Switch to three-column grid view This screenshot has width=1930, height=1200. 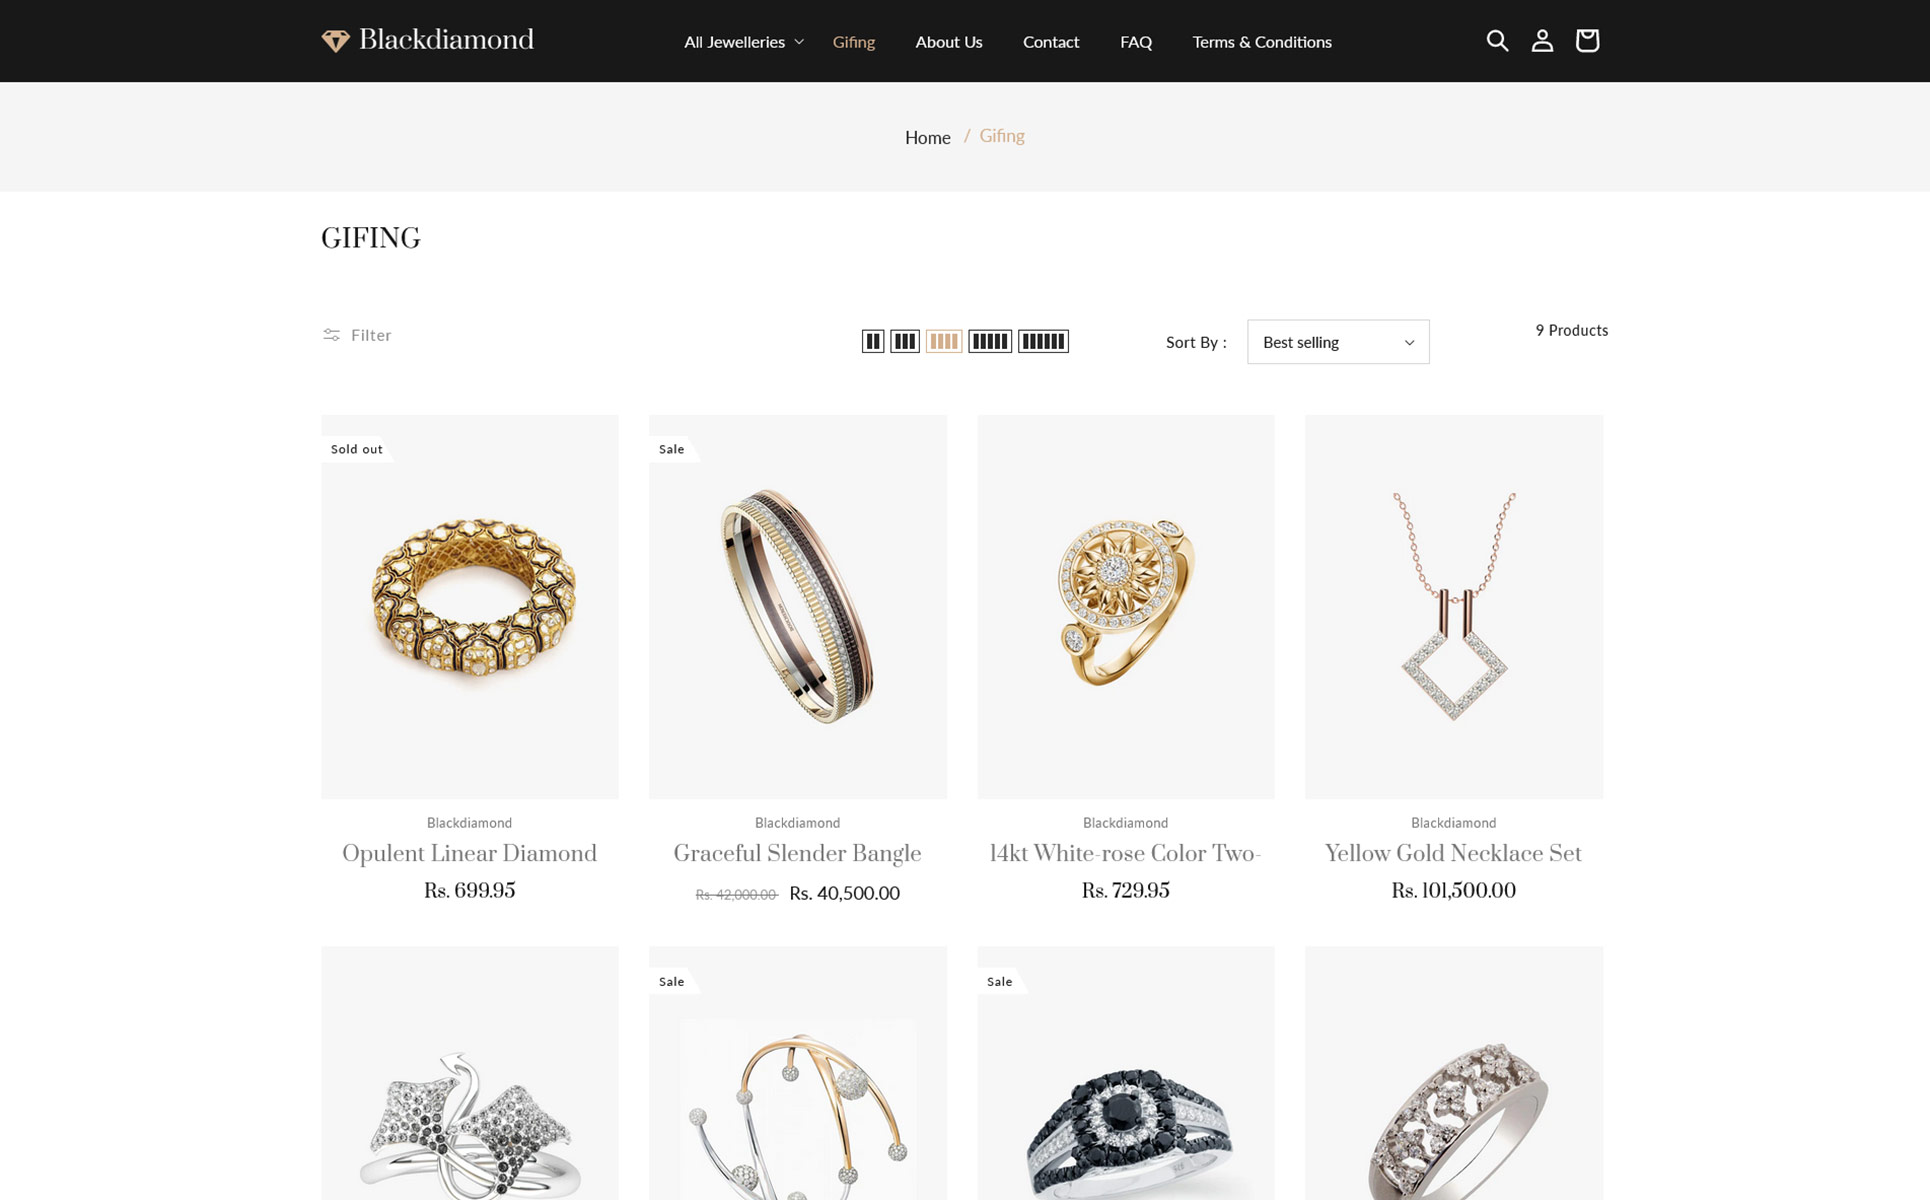pos(904,342)
